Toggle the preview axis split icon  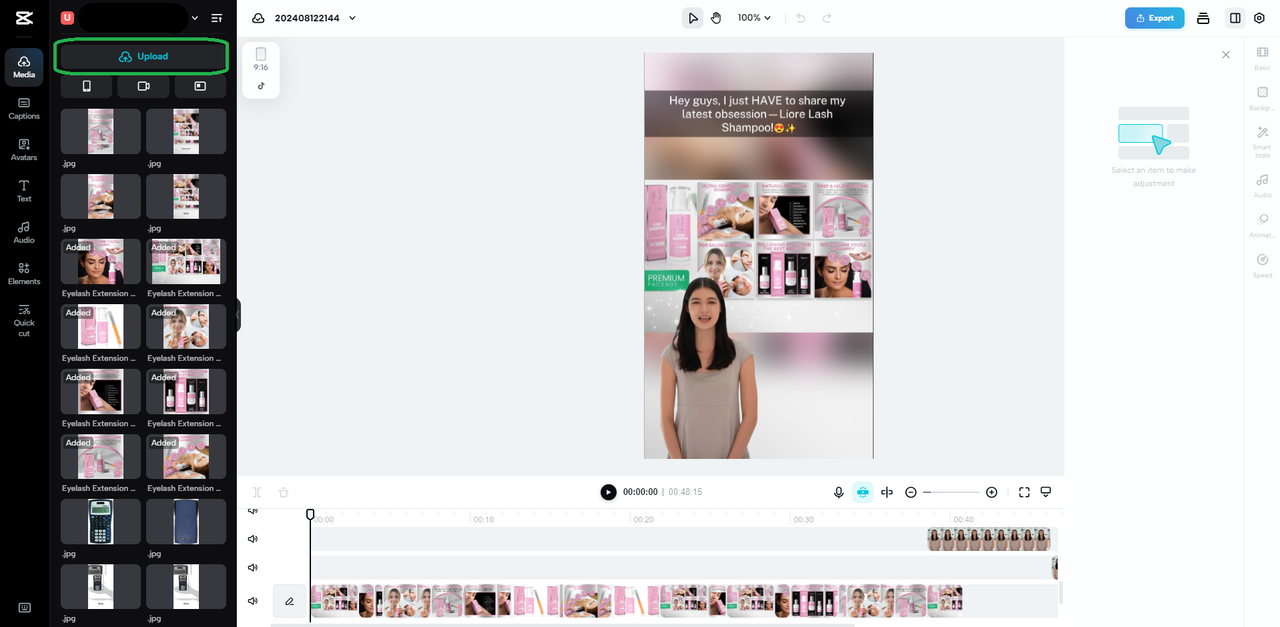coord(886,492)
